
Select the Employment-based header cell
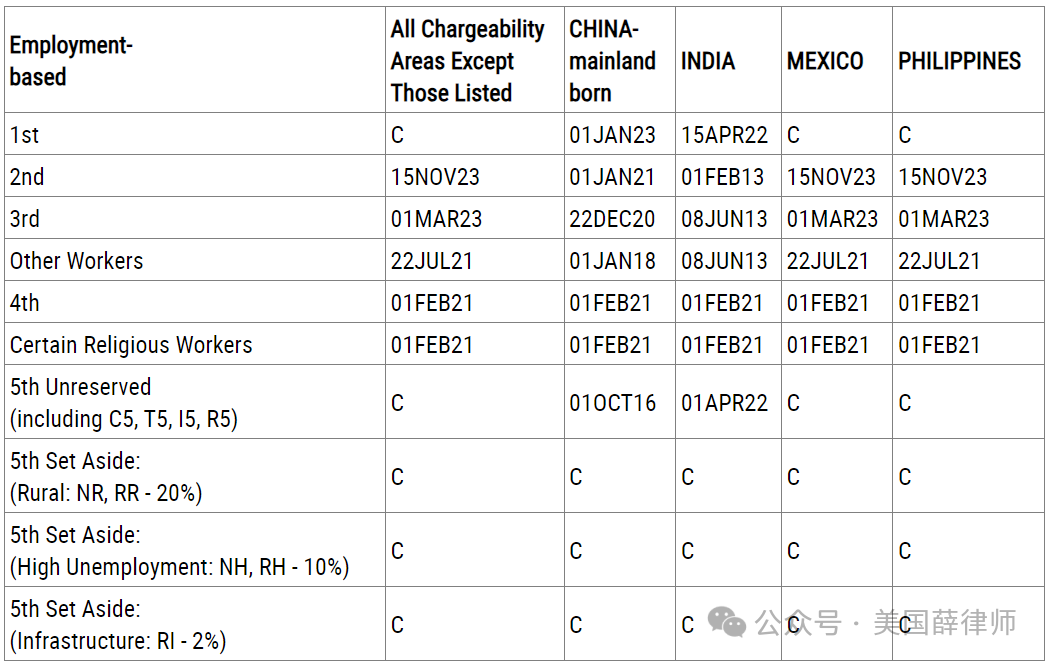(x=71, y=61)
